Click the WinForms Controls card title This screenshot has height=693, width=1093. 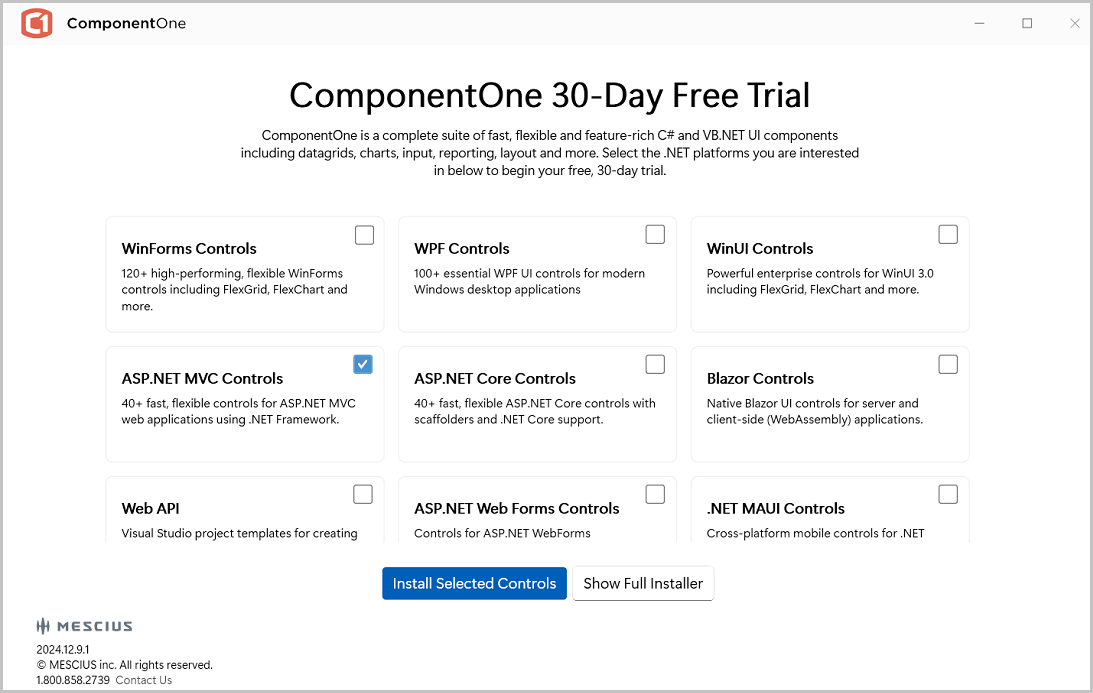[189, 249]
